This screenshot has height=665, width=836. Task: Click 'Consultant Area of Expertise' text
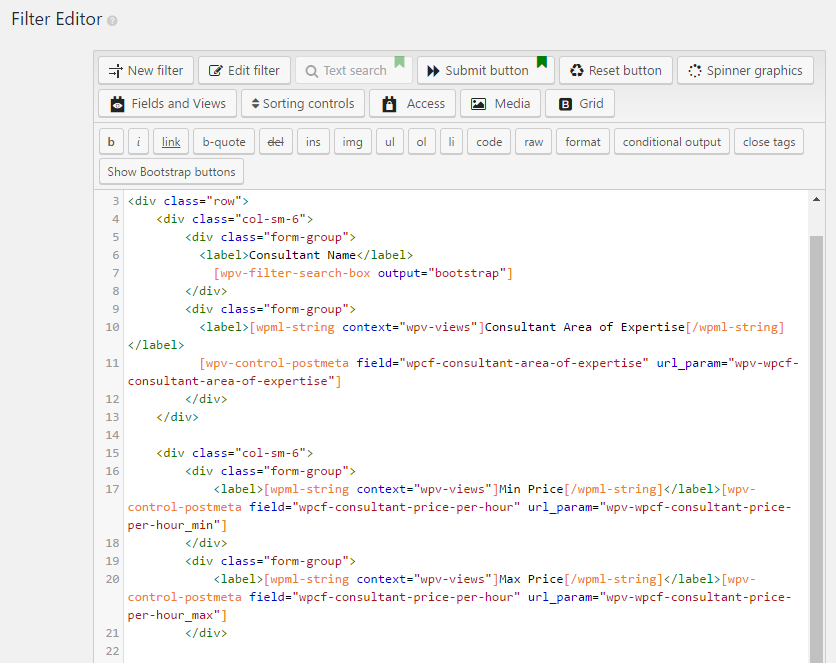pos(584,327)
